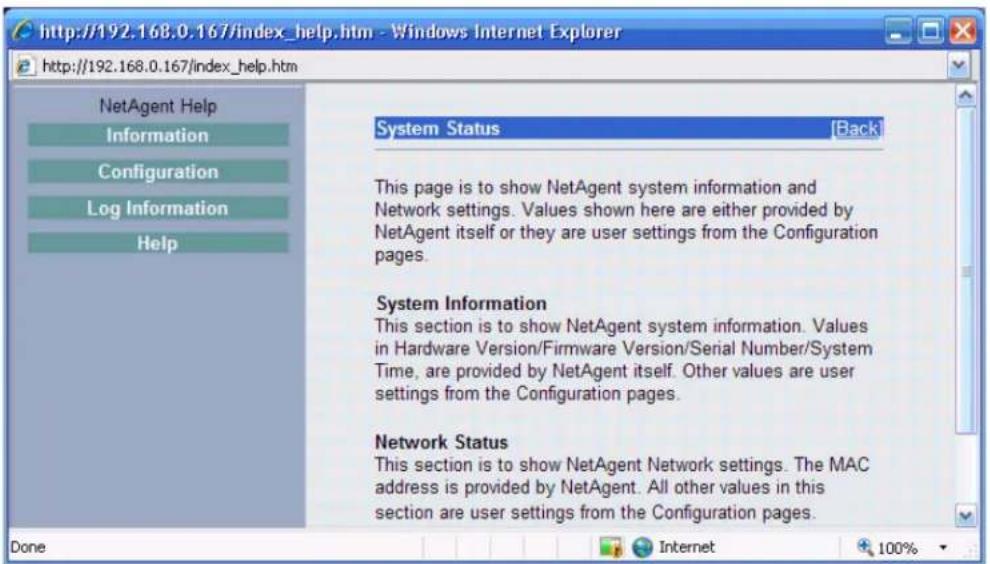Viewport: 990px width, 564px height.
Task: Close the Internet Explorer window
Action: click(963, 31)
